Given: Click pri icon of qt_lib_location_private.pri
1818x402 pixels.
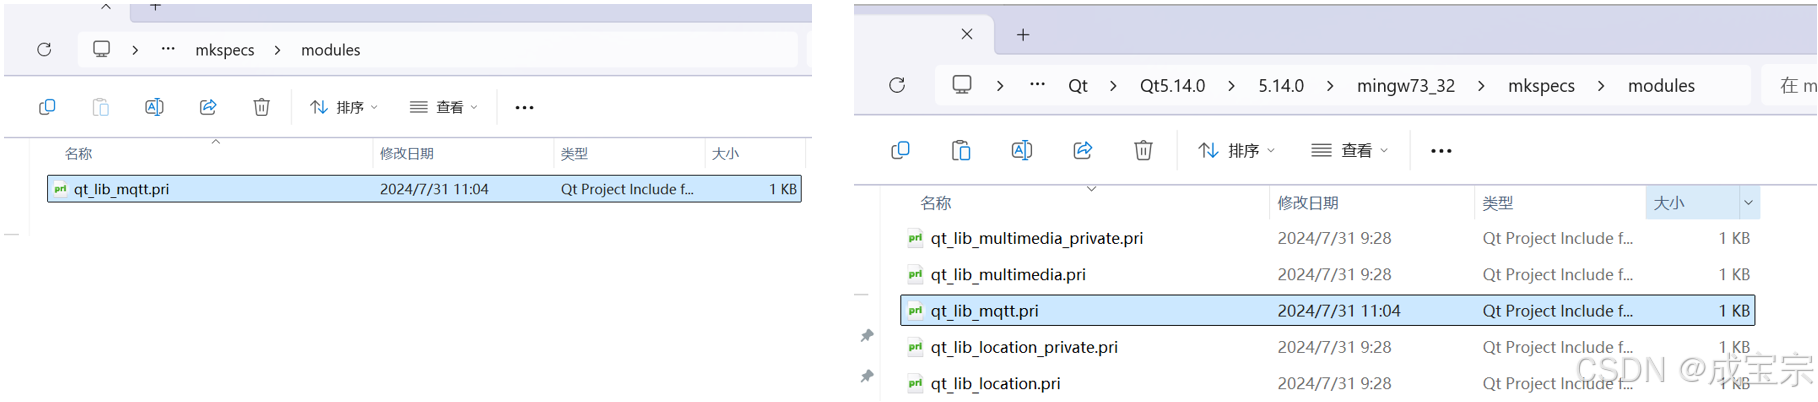Looking at the screenshot, I should [x=915, y=347].
